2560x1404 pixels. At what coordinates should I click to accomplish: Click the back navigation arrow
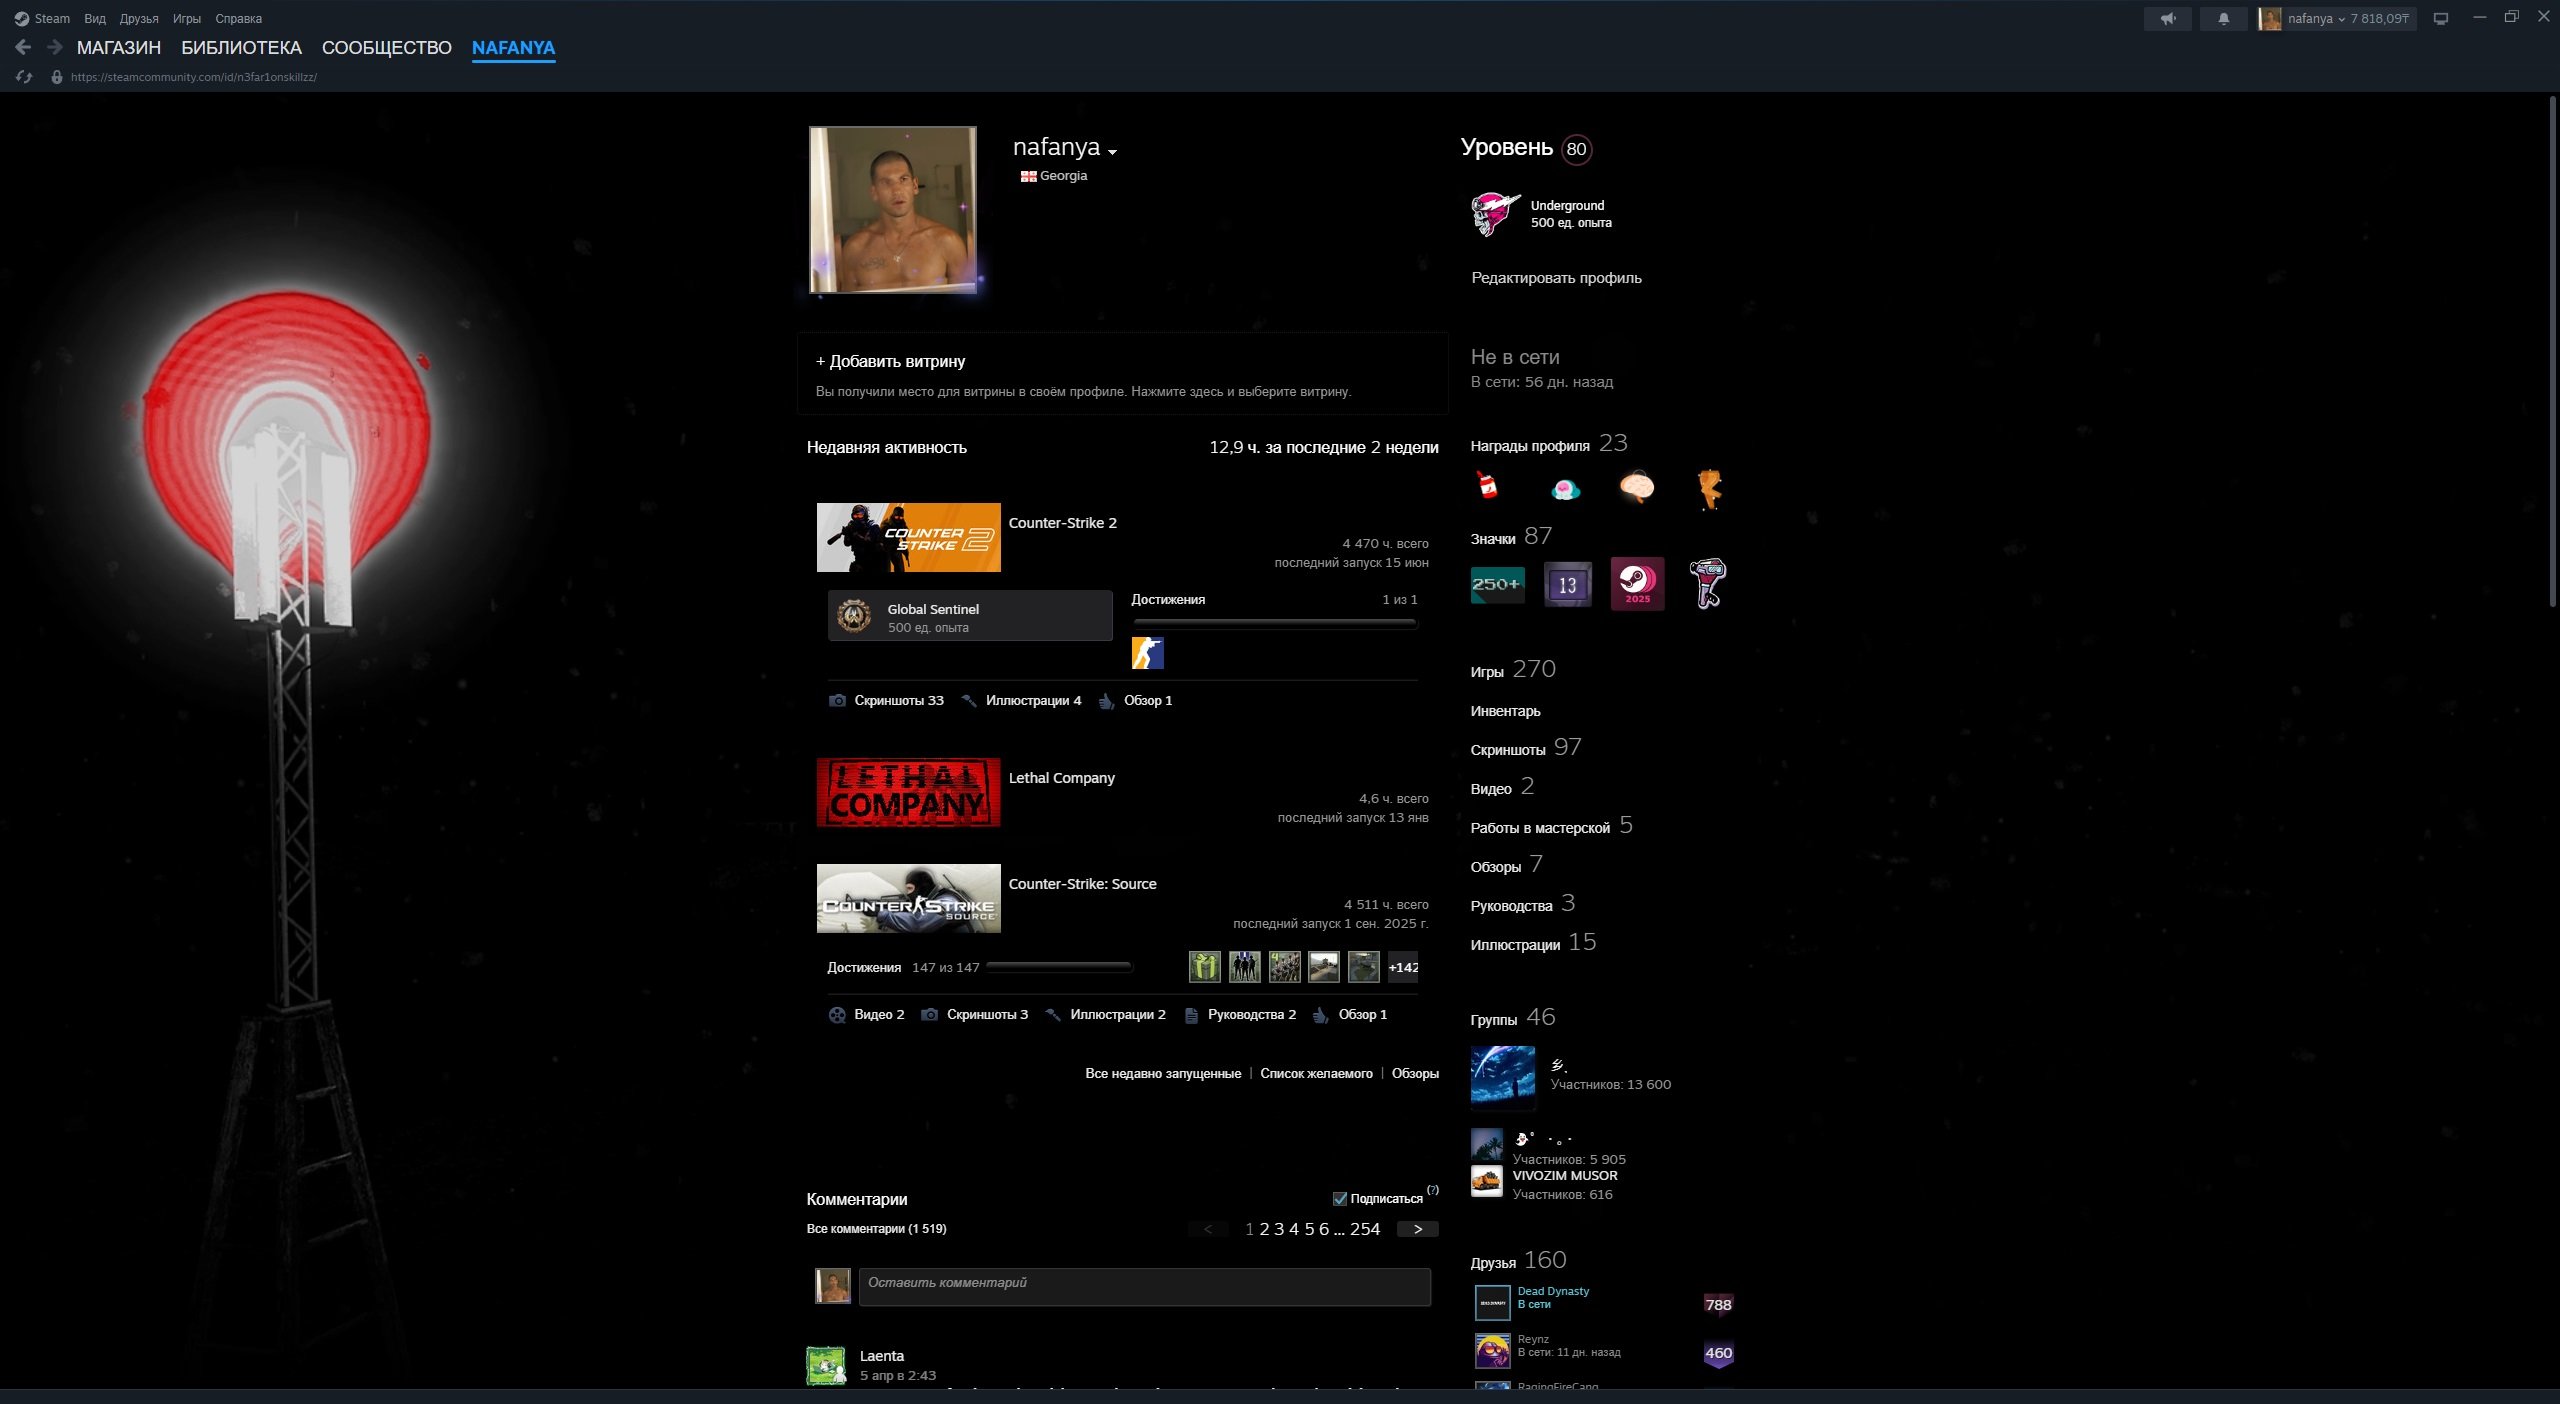(x=23, y=47)
